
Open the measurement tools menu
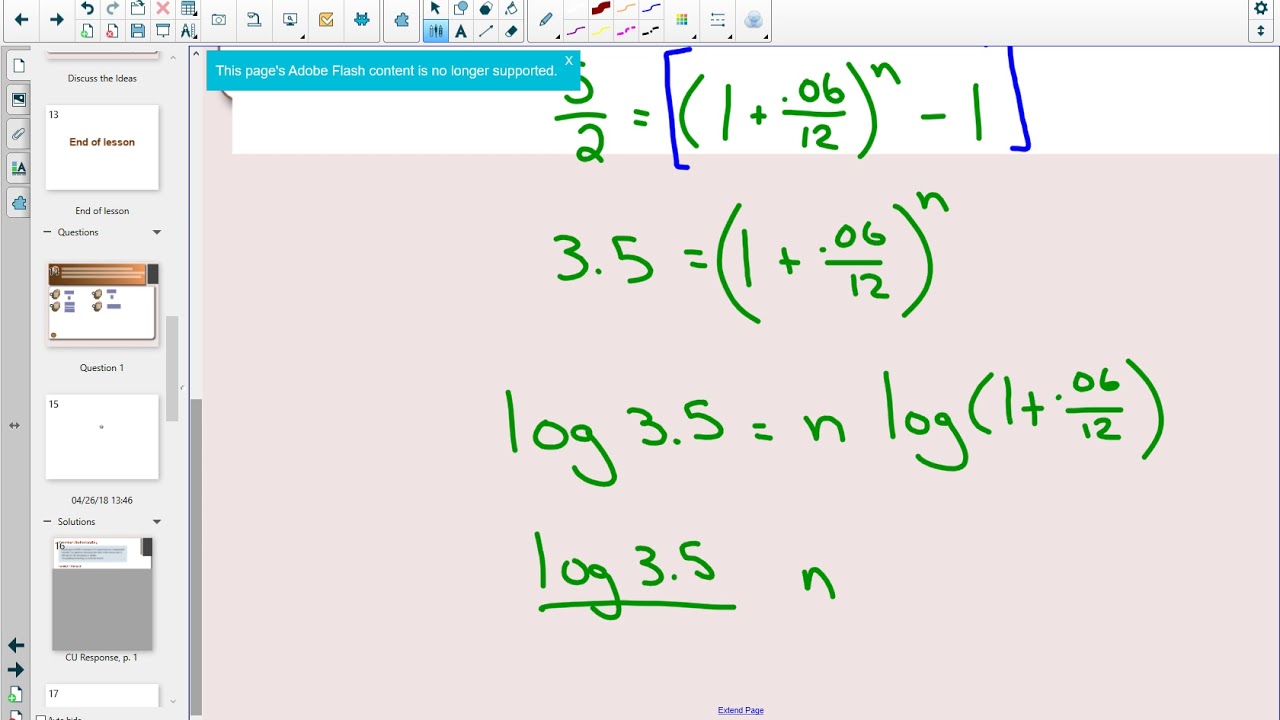click(x=188, y=31)
